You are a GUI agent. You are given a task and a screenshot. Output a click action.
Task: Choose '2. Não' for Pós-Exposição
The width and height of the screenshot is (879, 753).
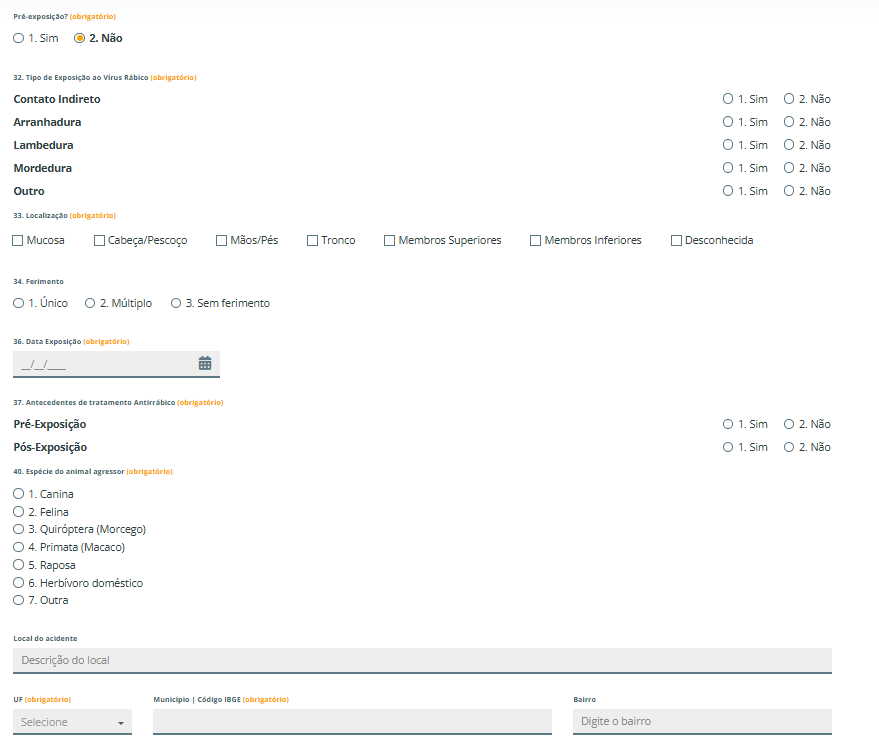tap(789, 447)
